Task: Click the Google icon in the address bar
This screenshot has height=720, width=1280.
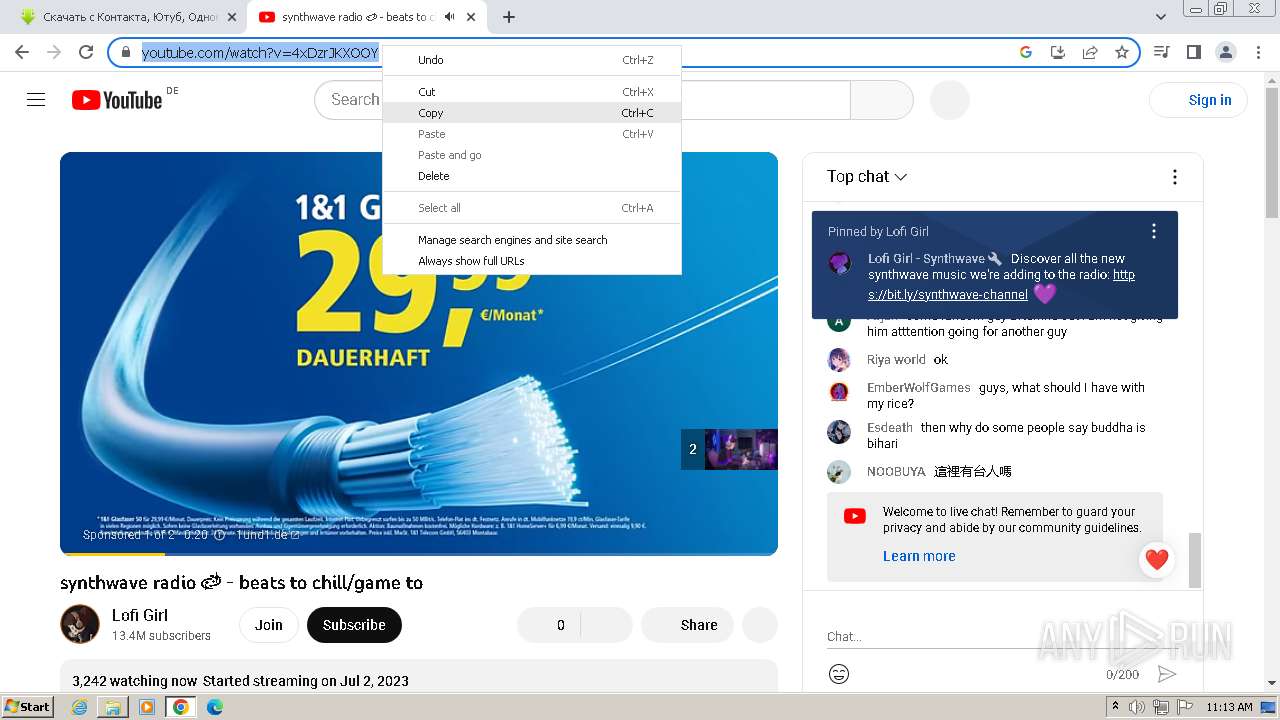Action: (x=1026, y=52)
